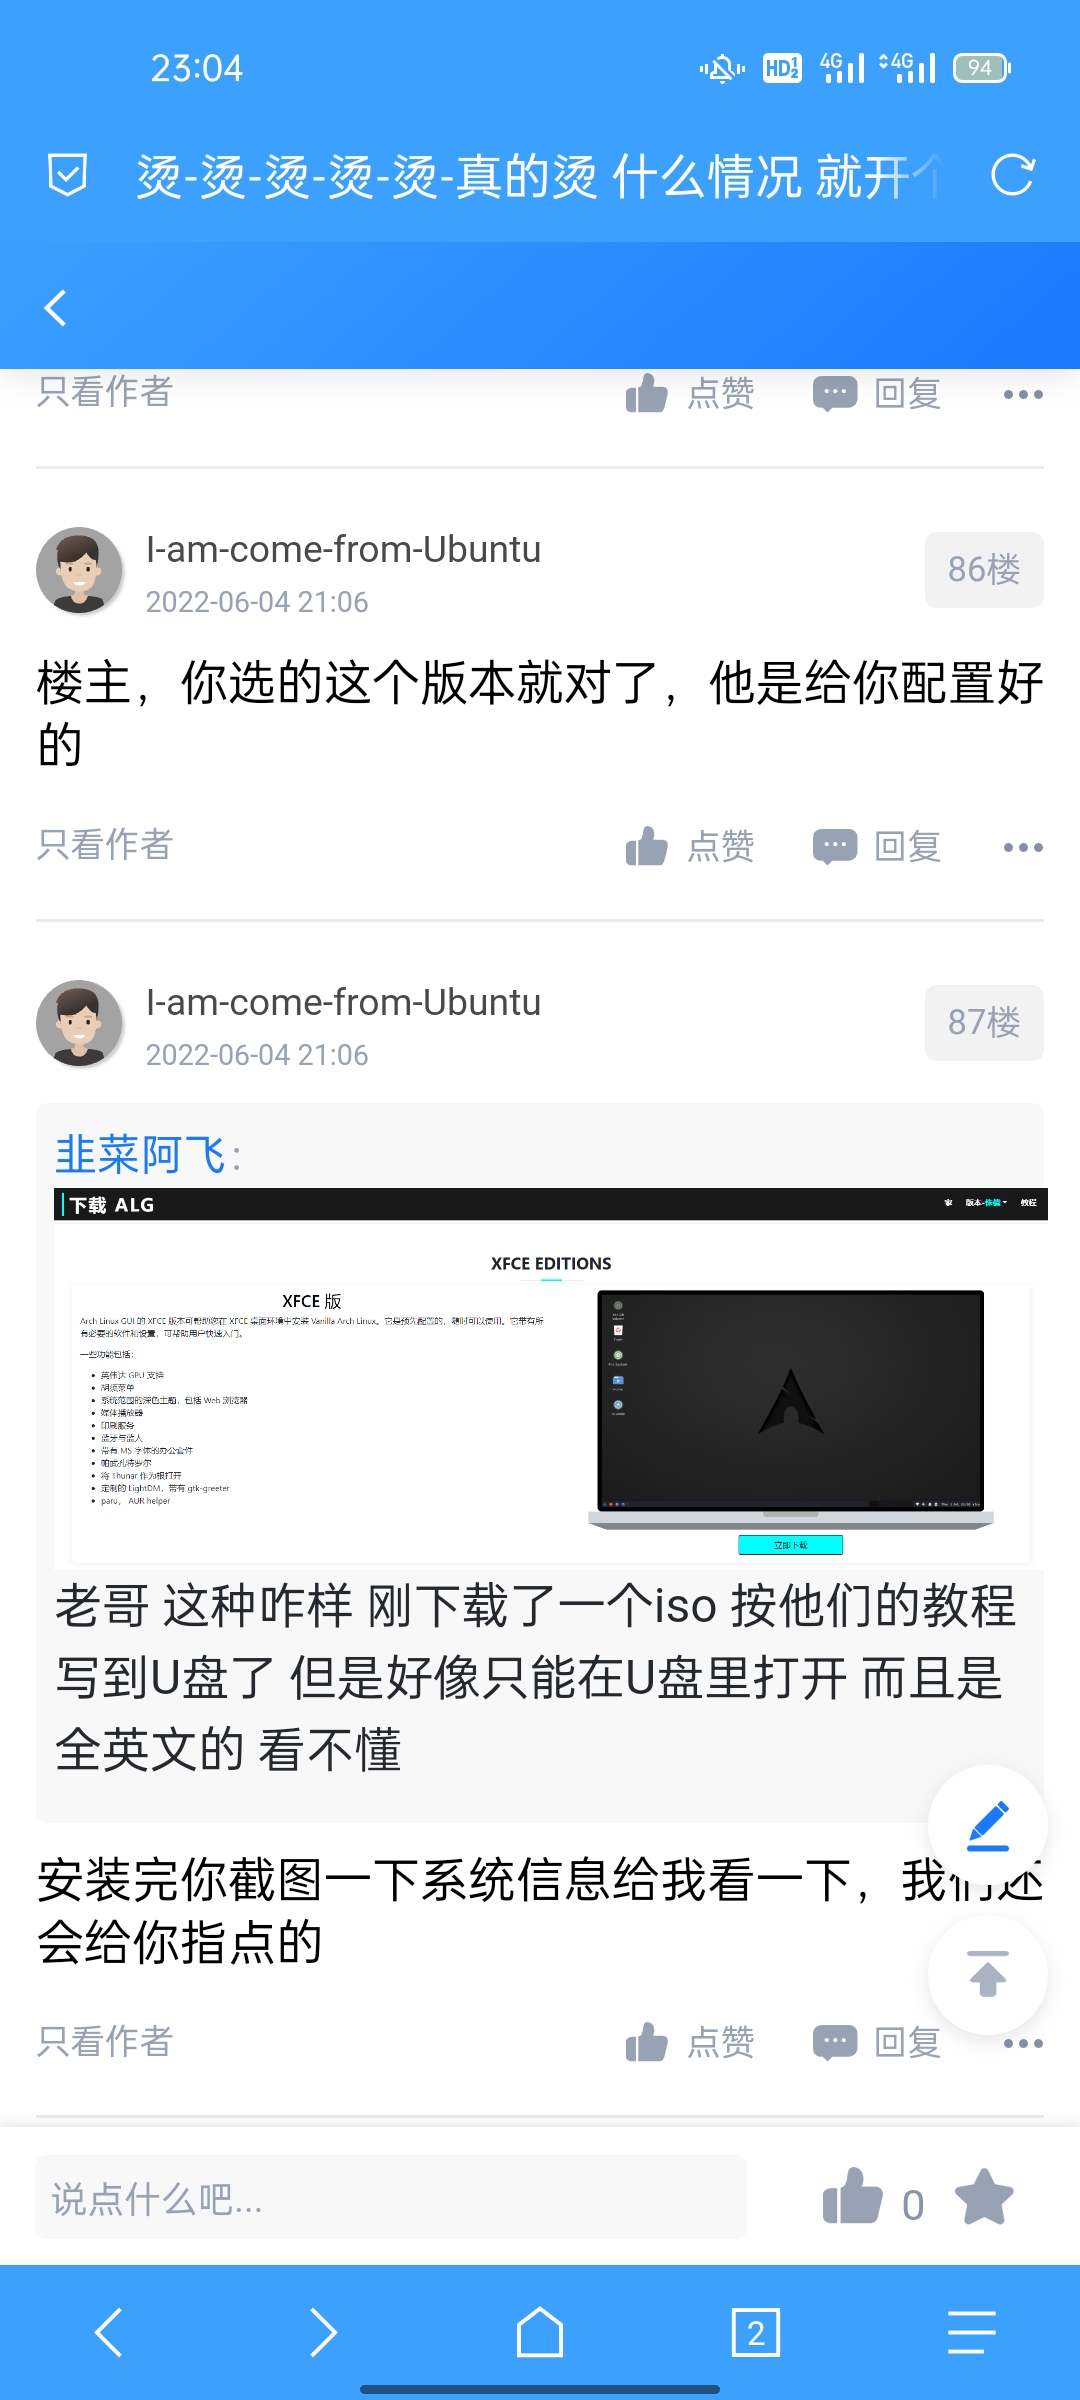
Task: Open the browser home icon
Action: click(x=540, y=2332)
